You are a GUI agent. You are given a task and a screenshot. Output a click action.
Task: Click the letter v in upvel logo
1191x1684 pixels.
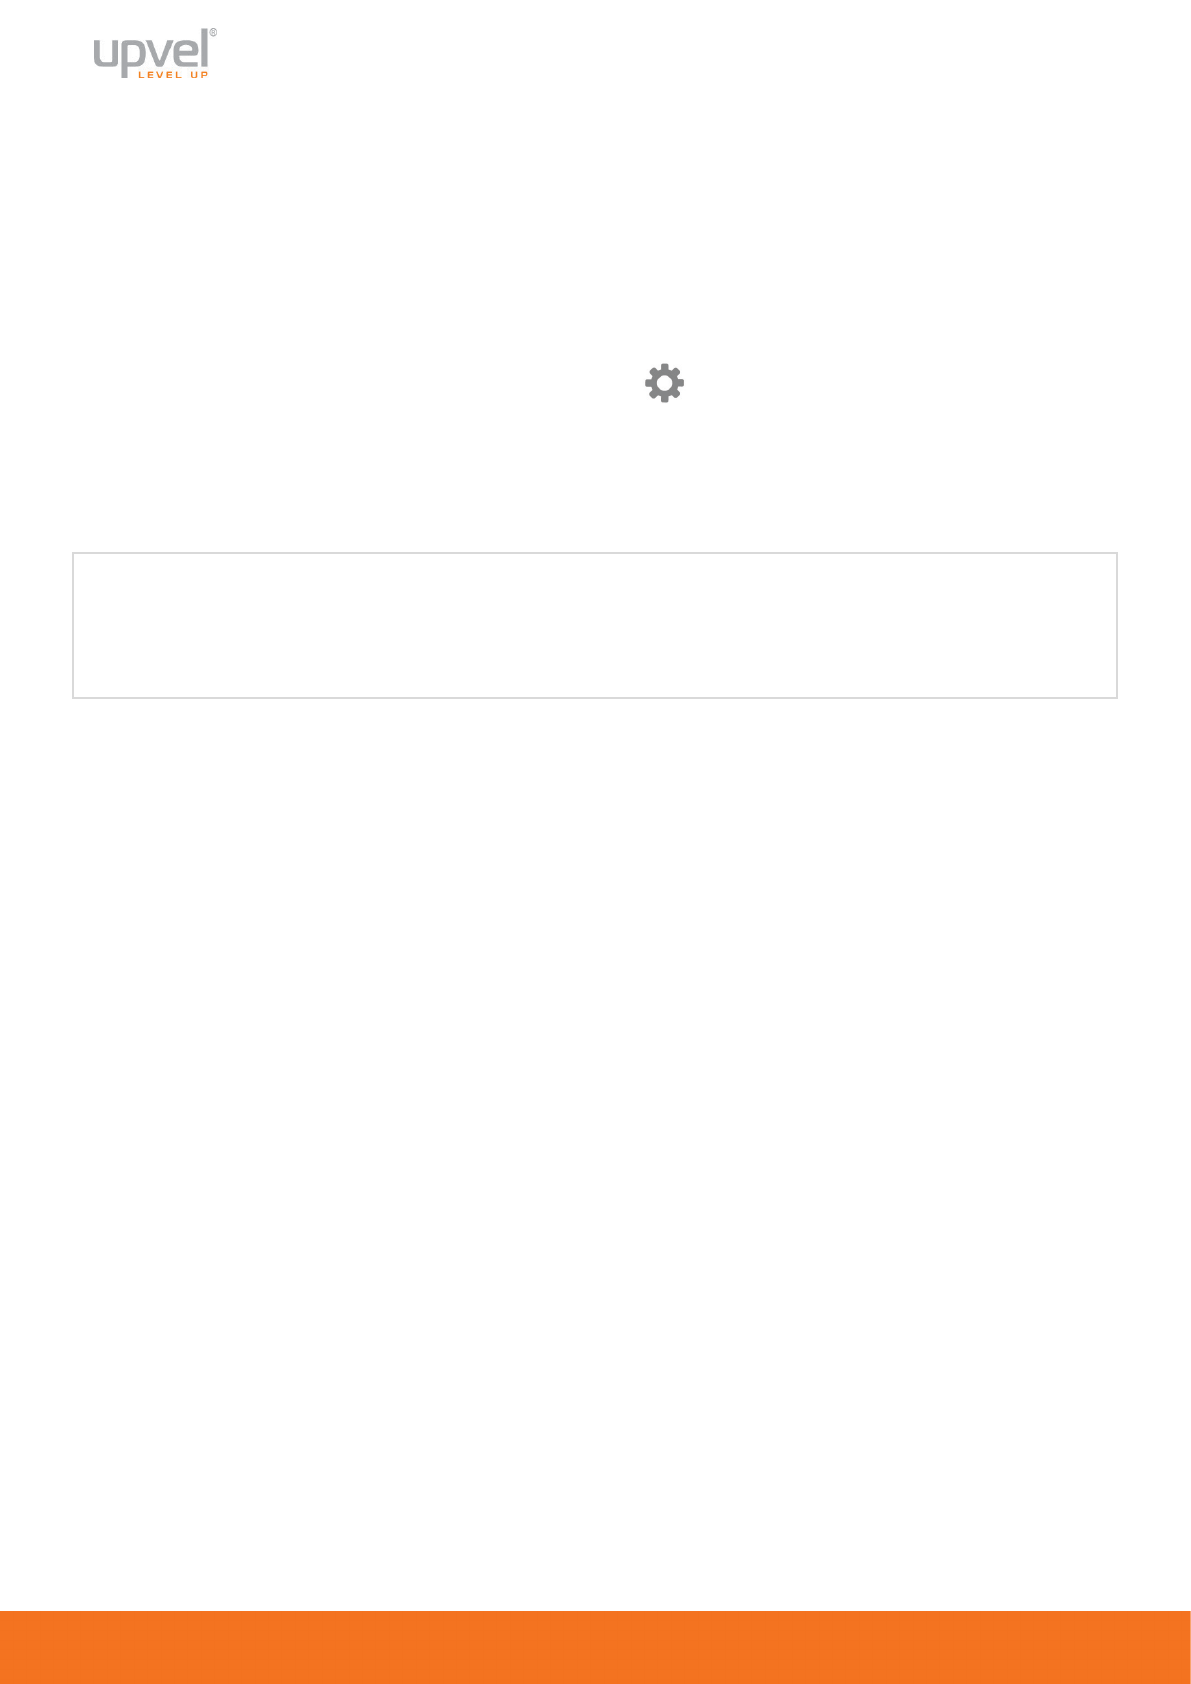click(160, 54)
